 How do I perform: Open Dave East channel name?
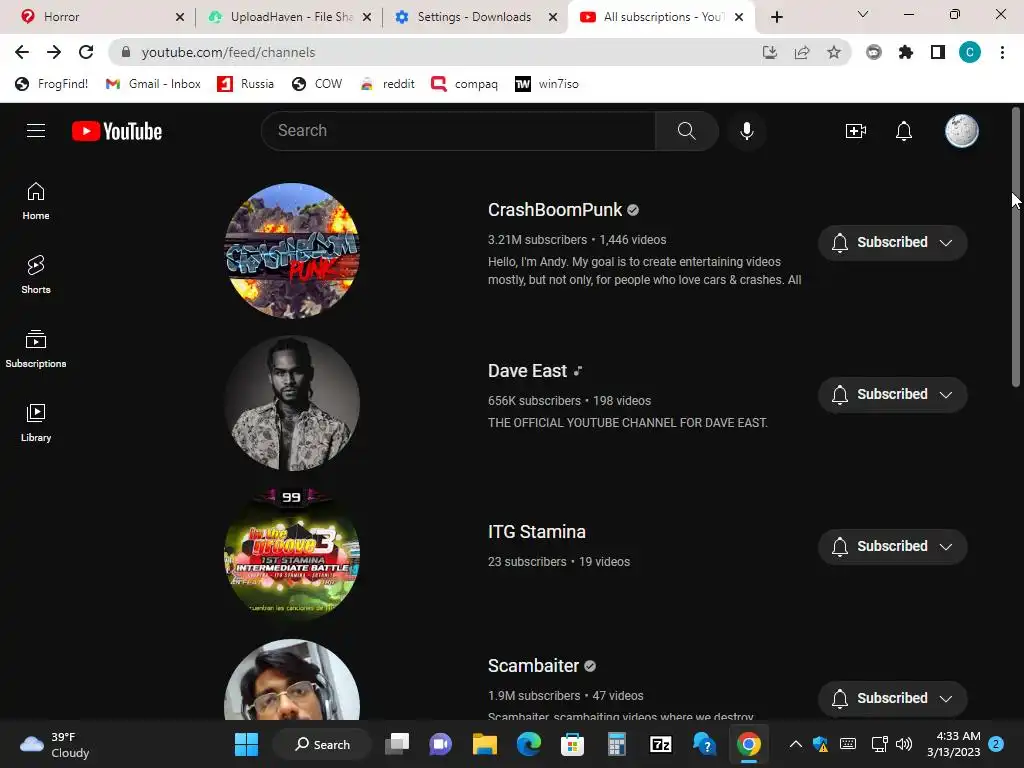pos(528,371)
